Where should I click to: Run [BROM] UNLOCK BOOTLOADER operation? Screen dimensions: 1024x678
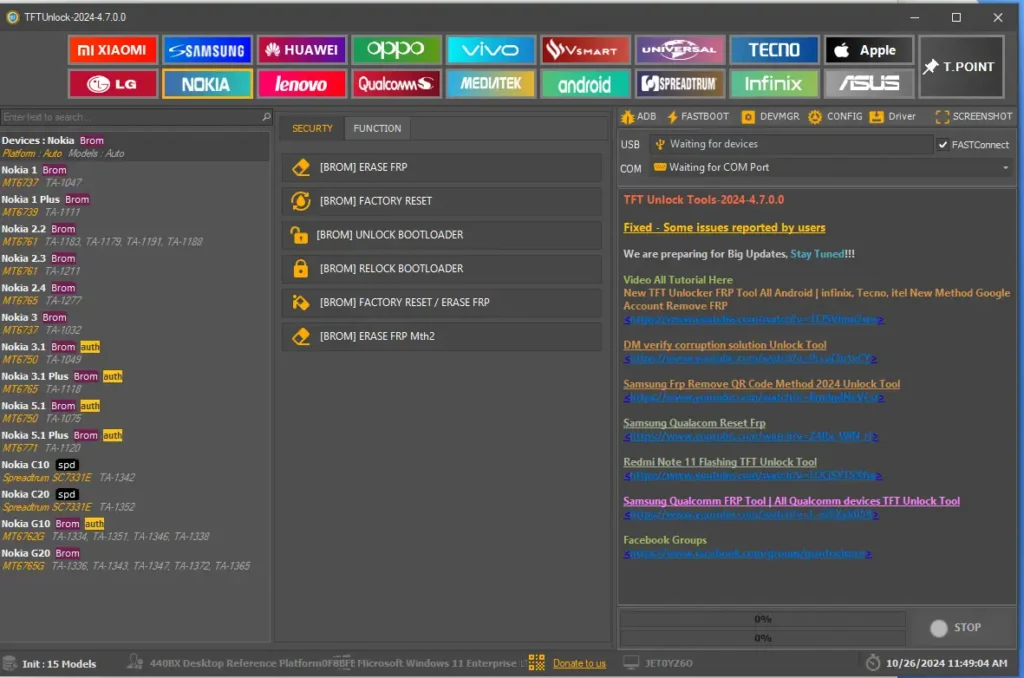(441, 234)
